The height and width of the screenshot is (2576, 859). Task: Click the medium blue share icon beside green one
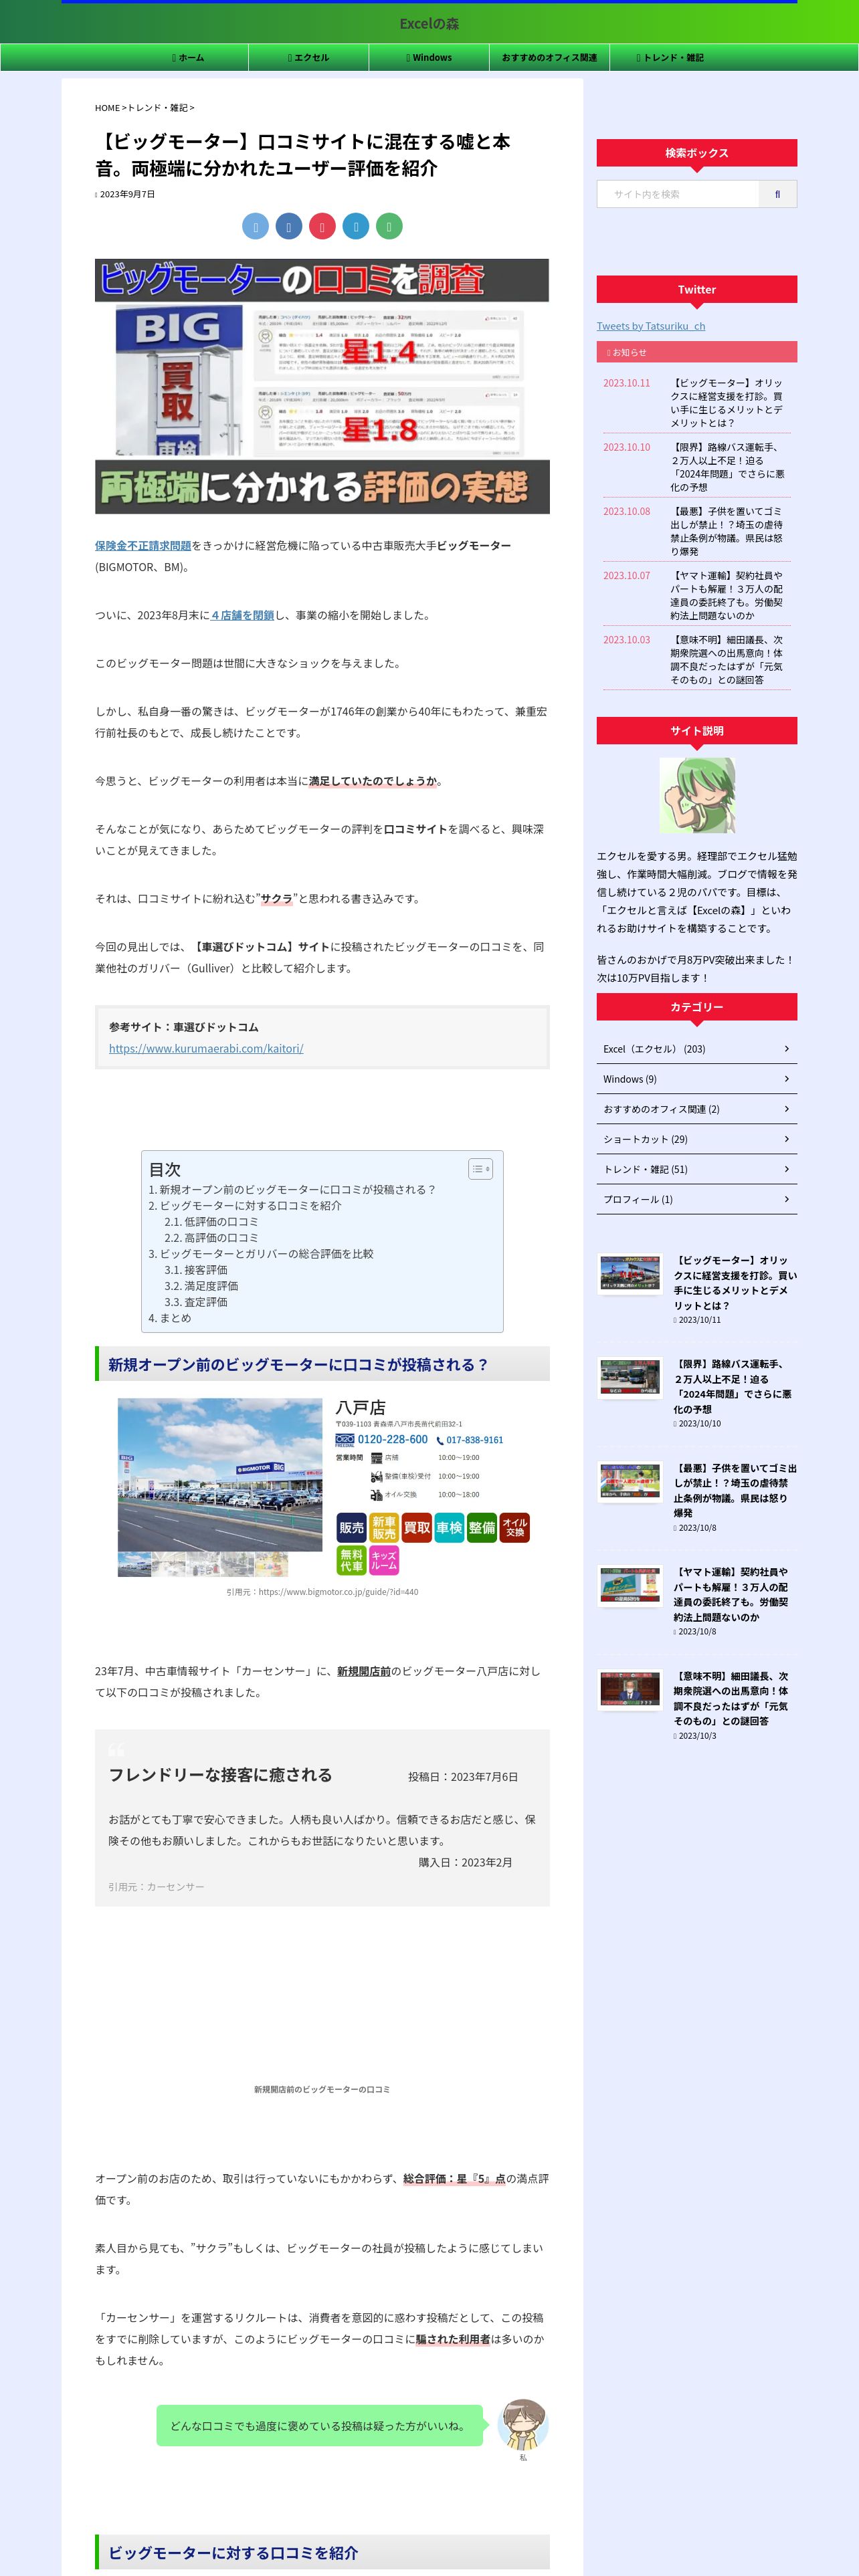pyautogui.click(x=356, y=227)
